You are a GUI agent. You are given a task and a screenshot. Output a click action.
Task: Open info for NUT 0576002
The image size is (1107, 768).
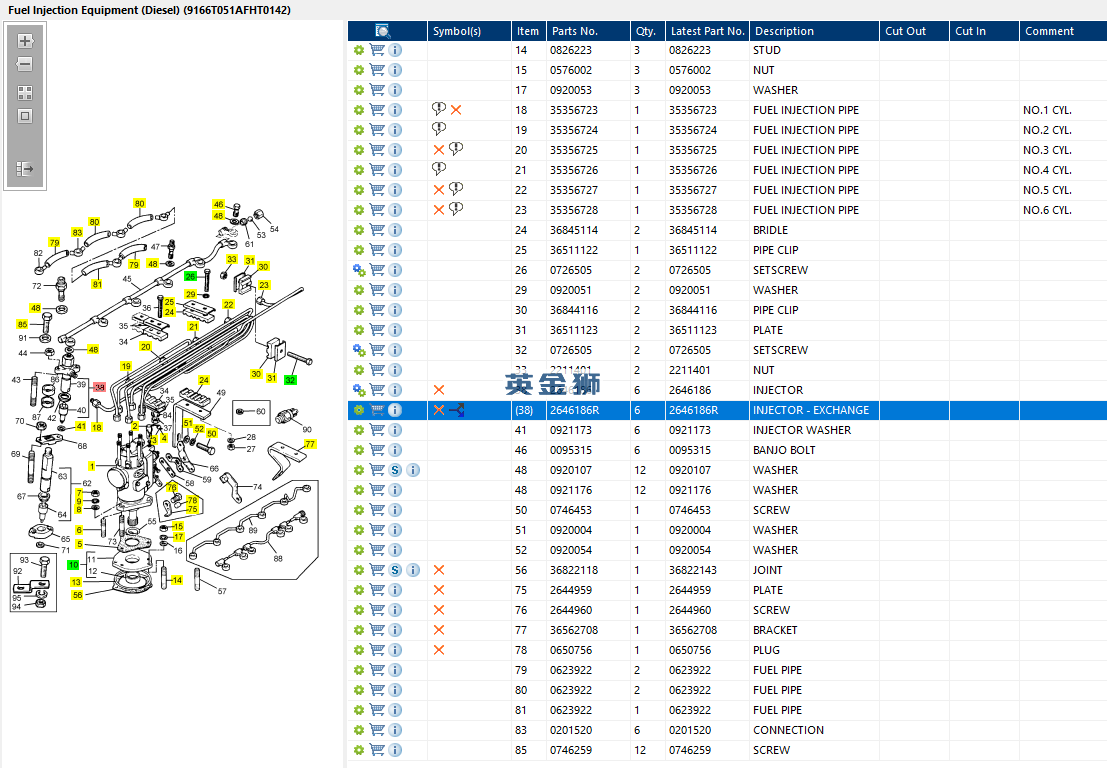(395, 70)
